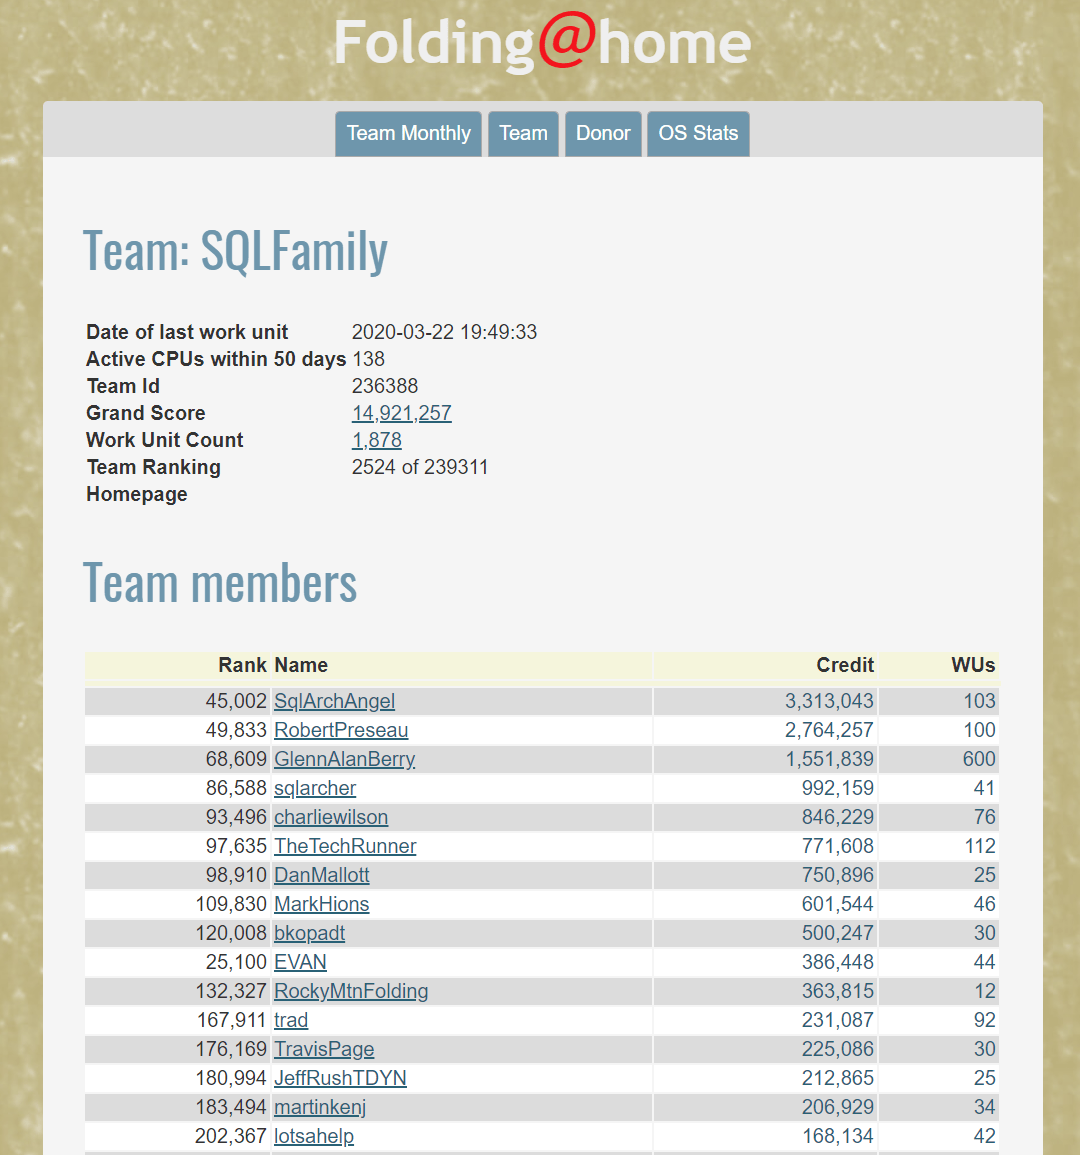The image size is (1080, 1155).
Task: Open the Donor tab
Action: coord(603,133)
